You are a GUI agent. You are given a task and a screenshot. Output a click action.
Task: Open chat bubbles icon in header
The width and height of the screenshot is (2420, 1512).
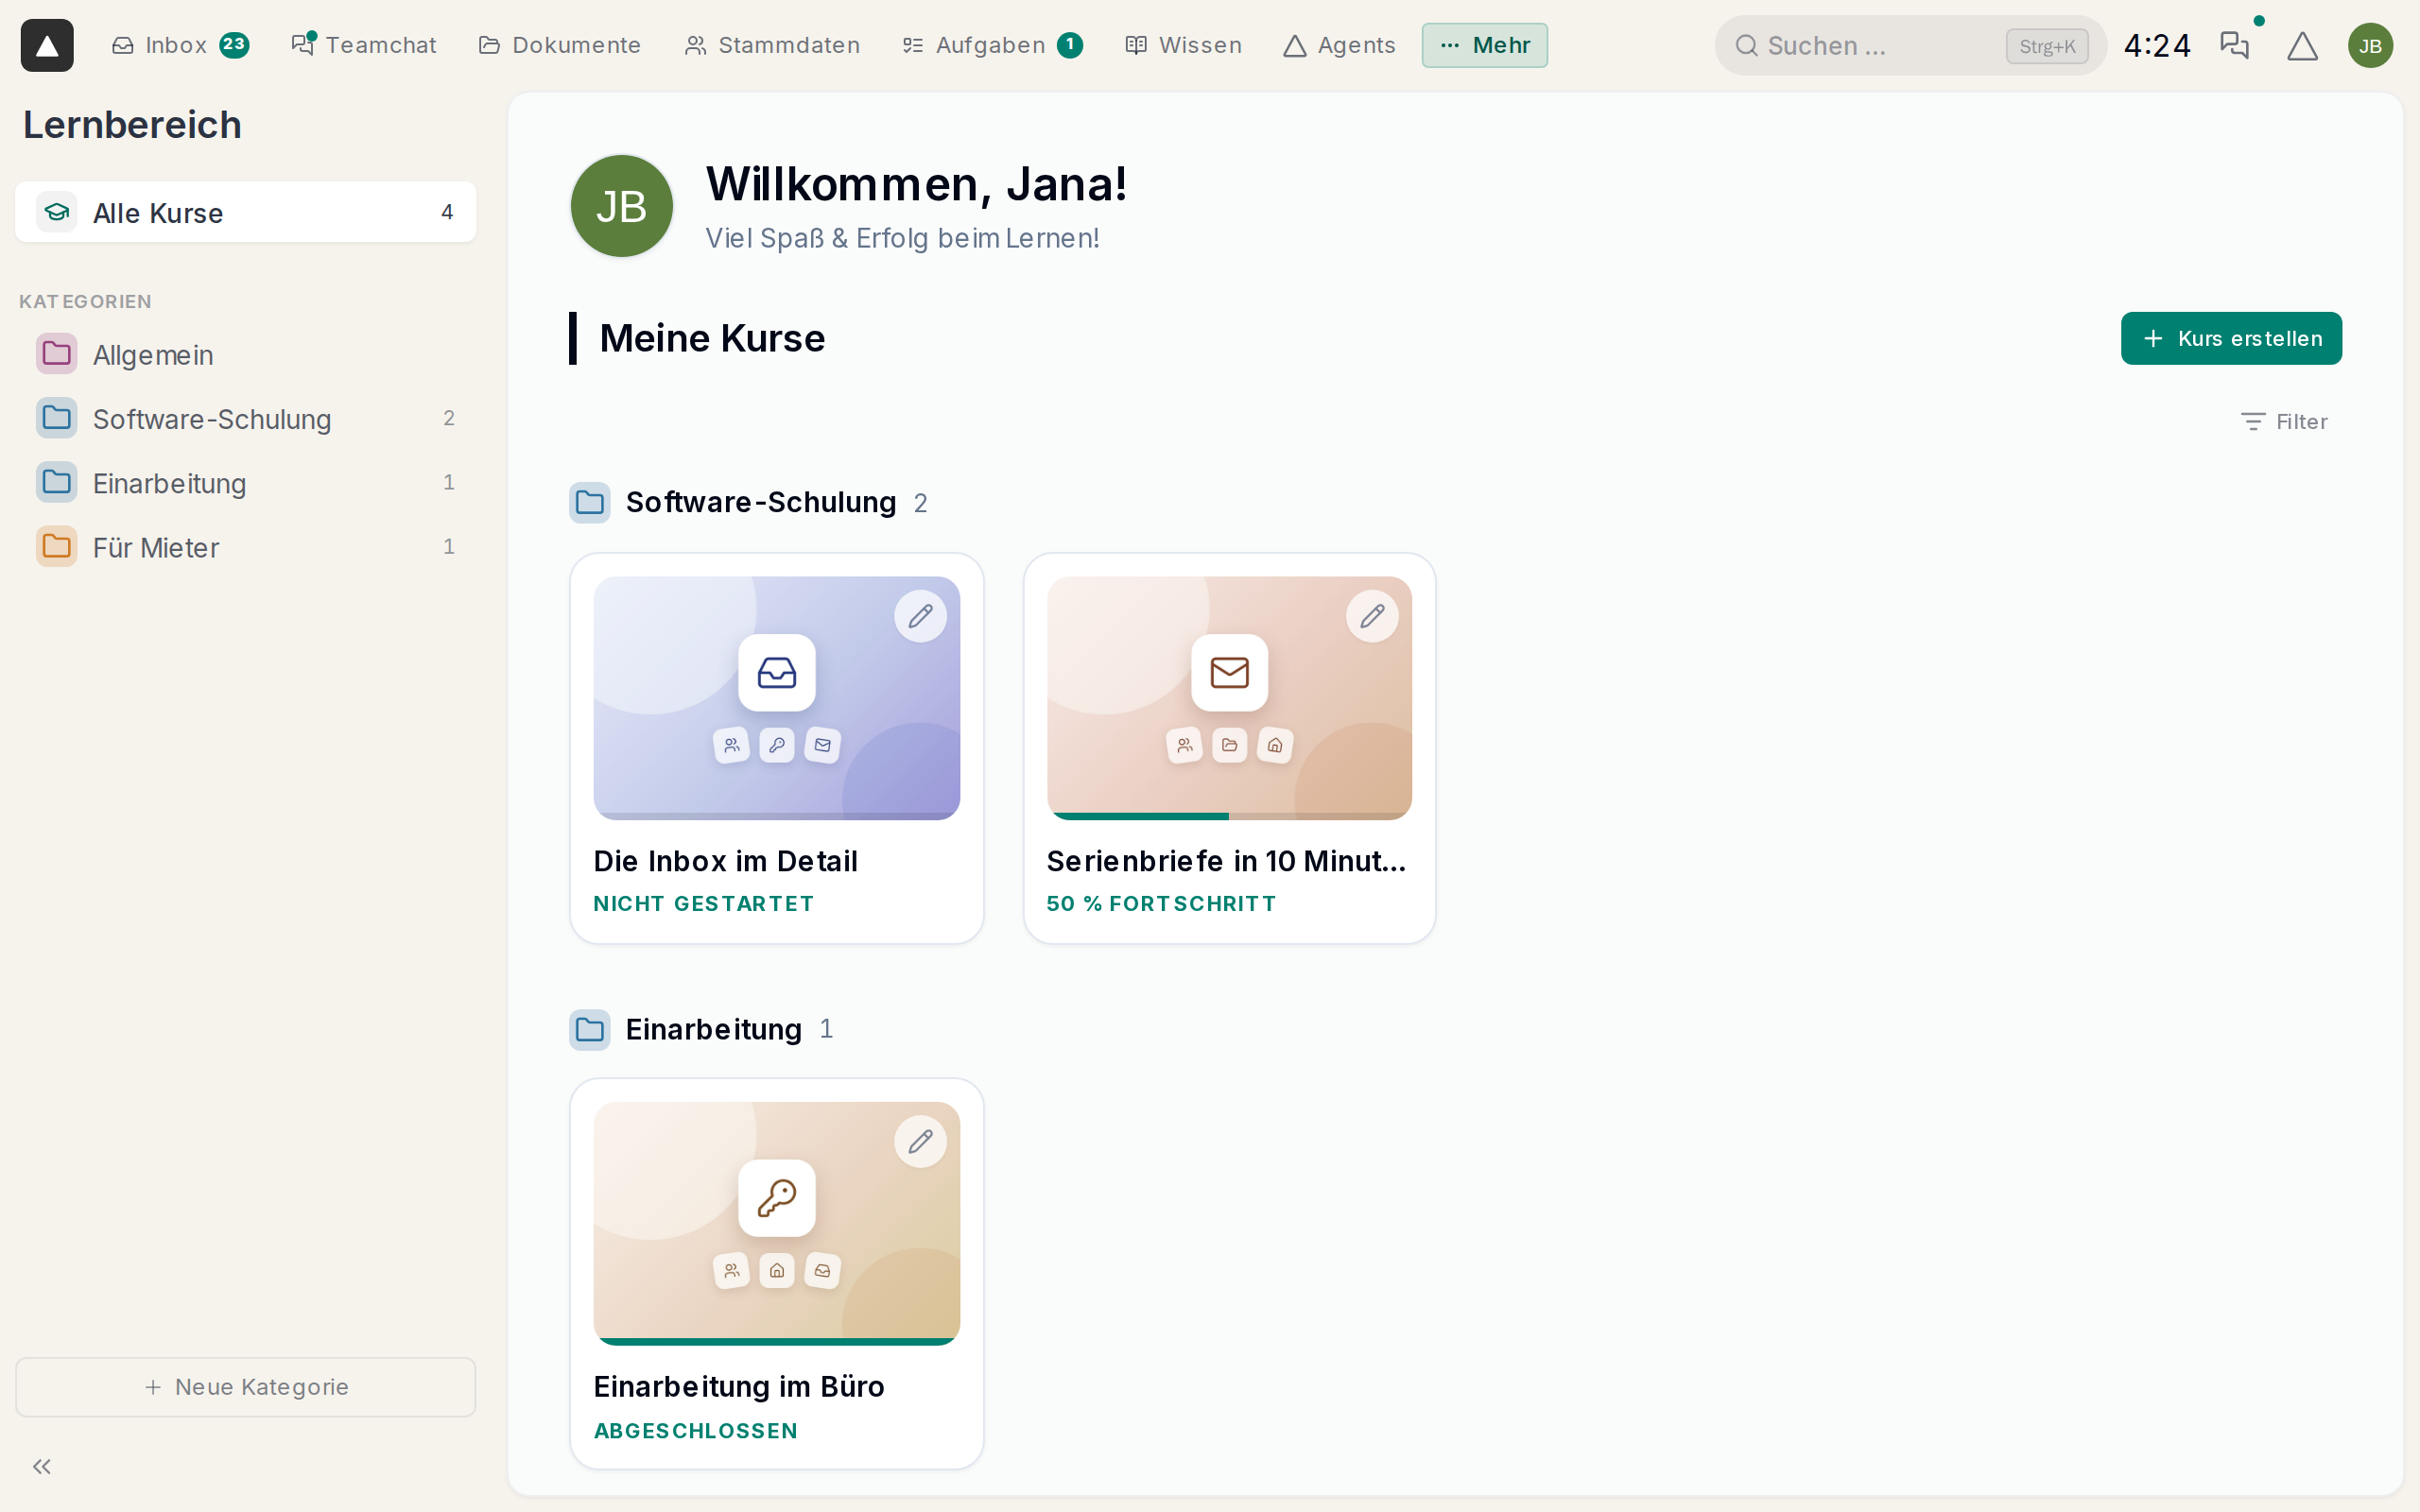(x=2234, y=45)
